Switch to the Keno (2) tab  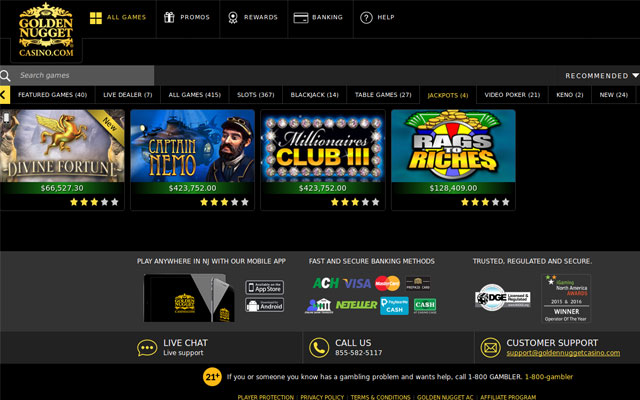(x=570, y=95)
